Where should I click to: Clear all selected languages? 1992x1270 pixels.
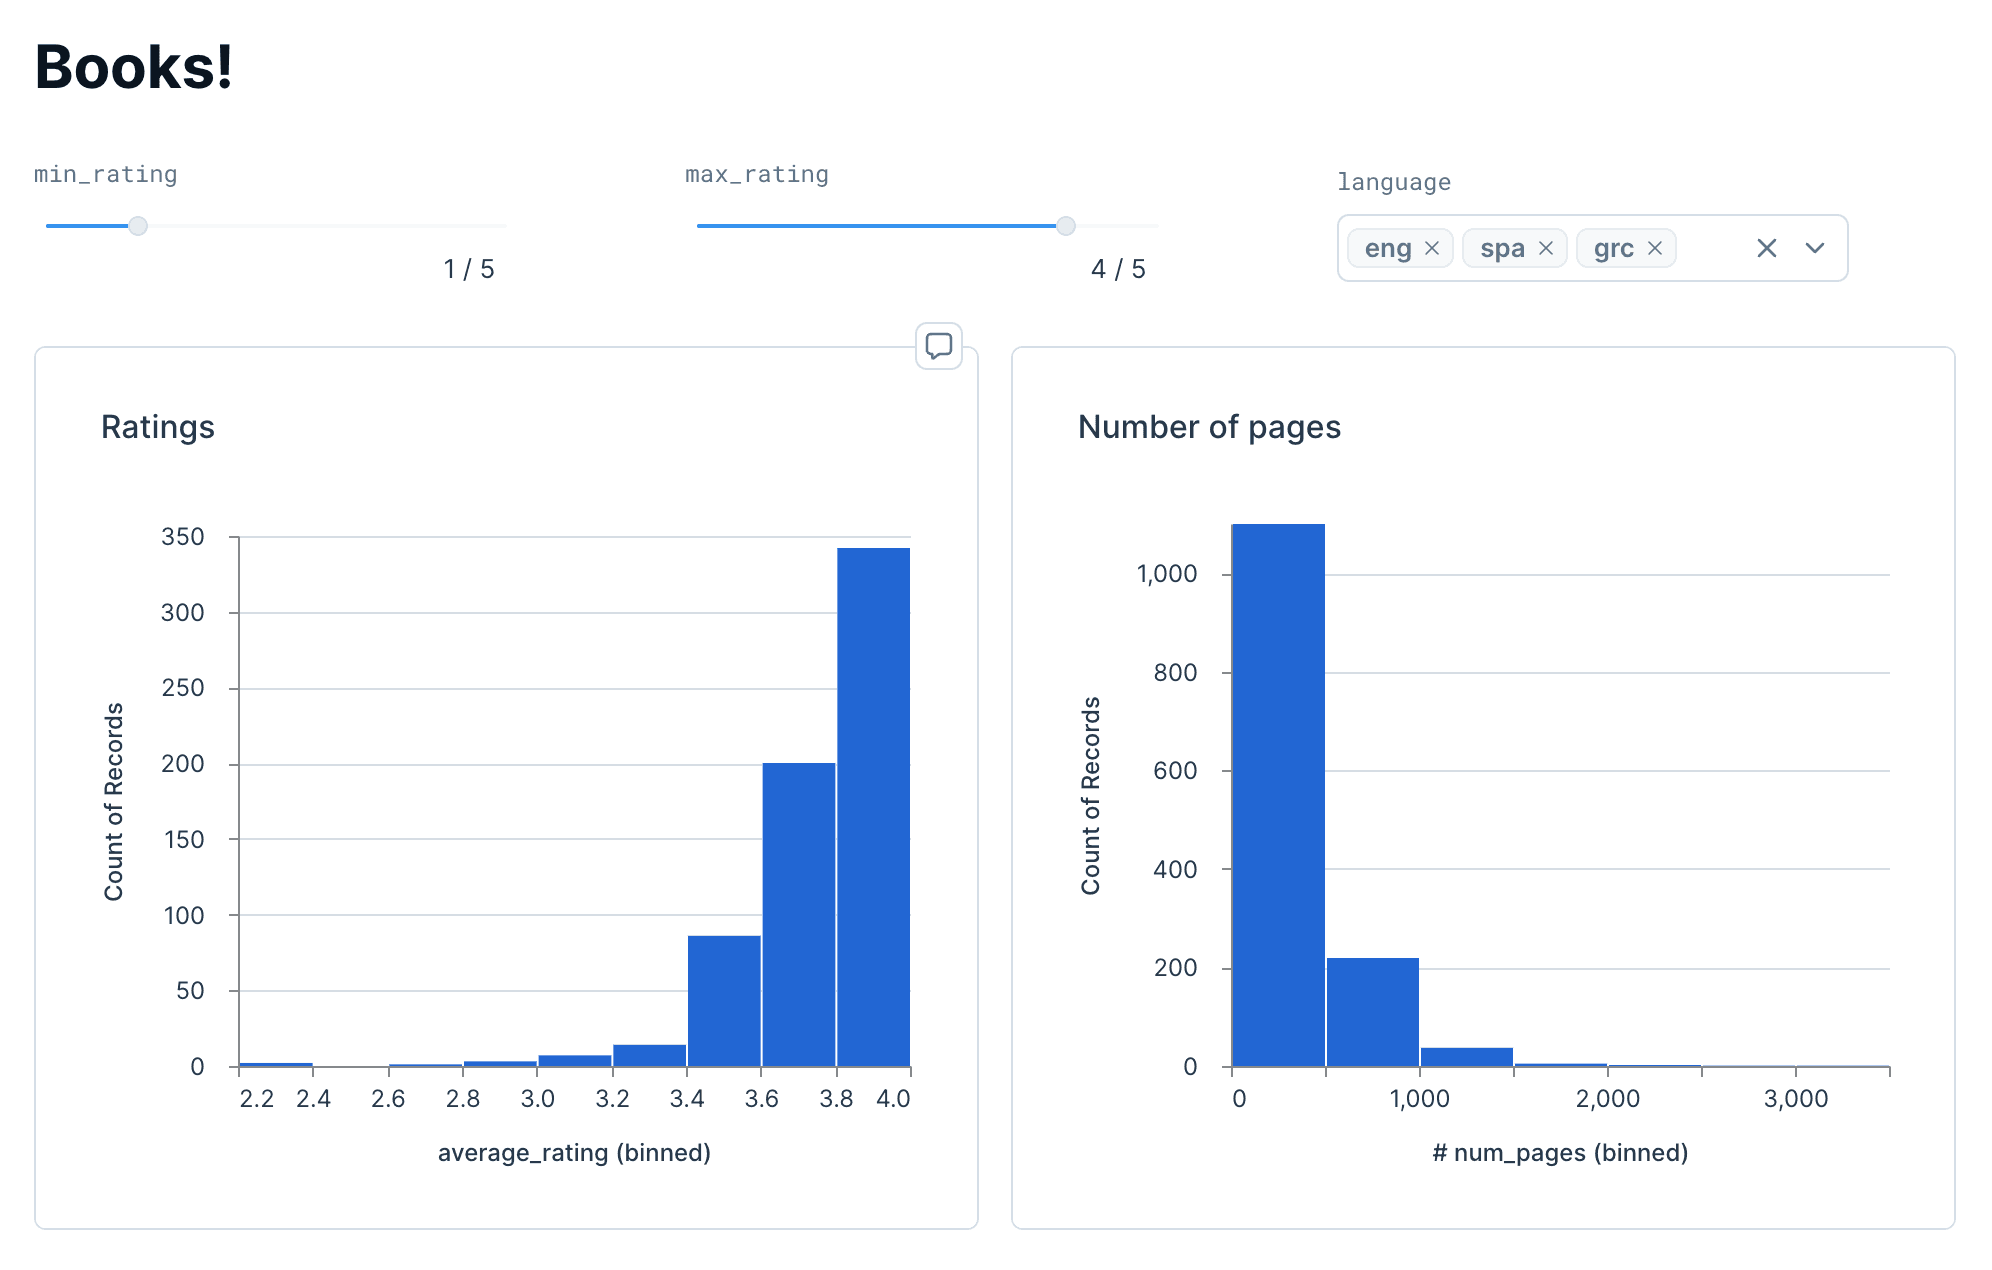click(x=1767, y=248)
